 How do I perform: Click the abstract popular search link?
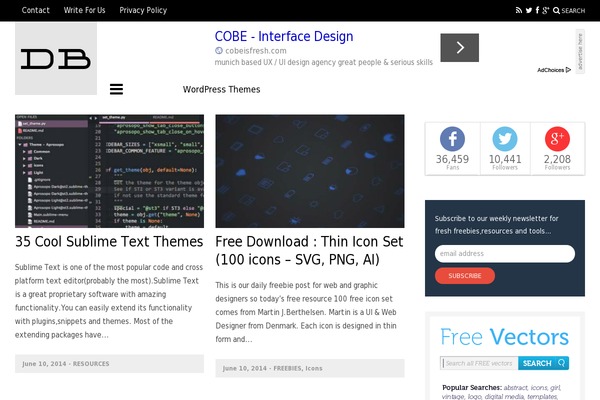point(515,387)
